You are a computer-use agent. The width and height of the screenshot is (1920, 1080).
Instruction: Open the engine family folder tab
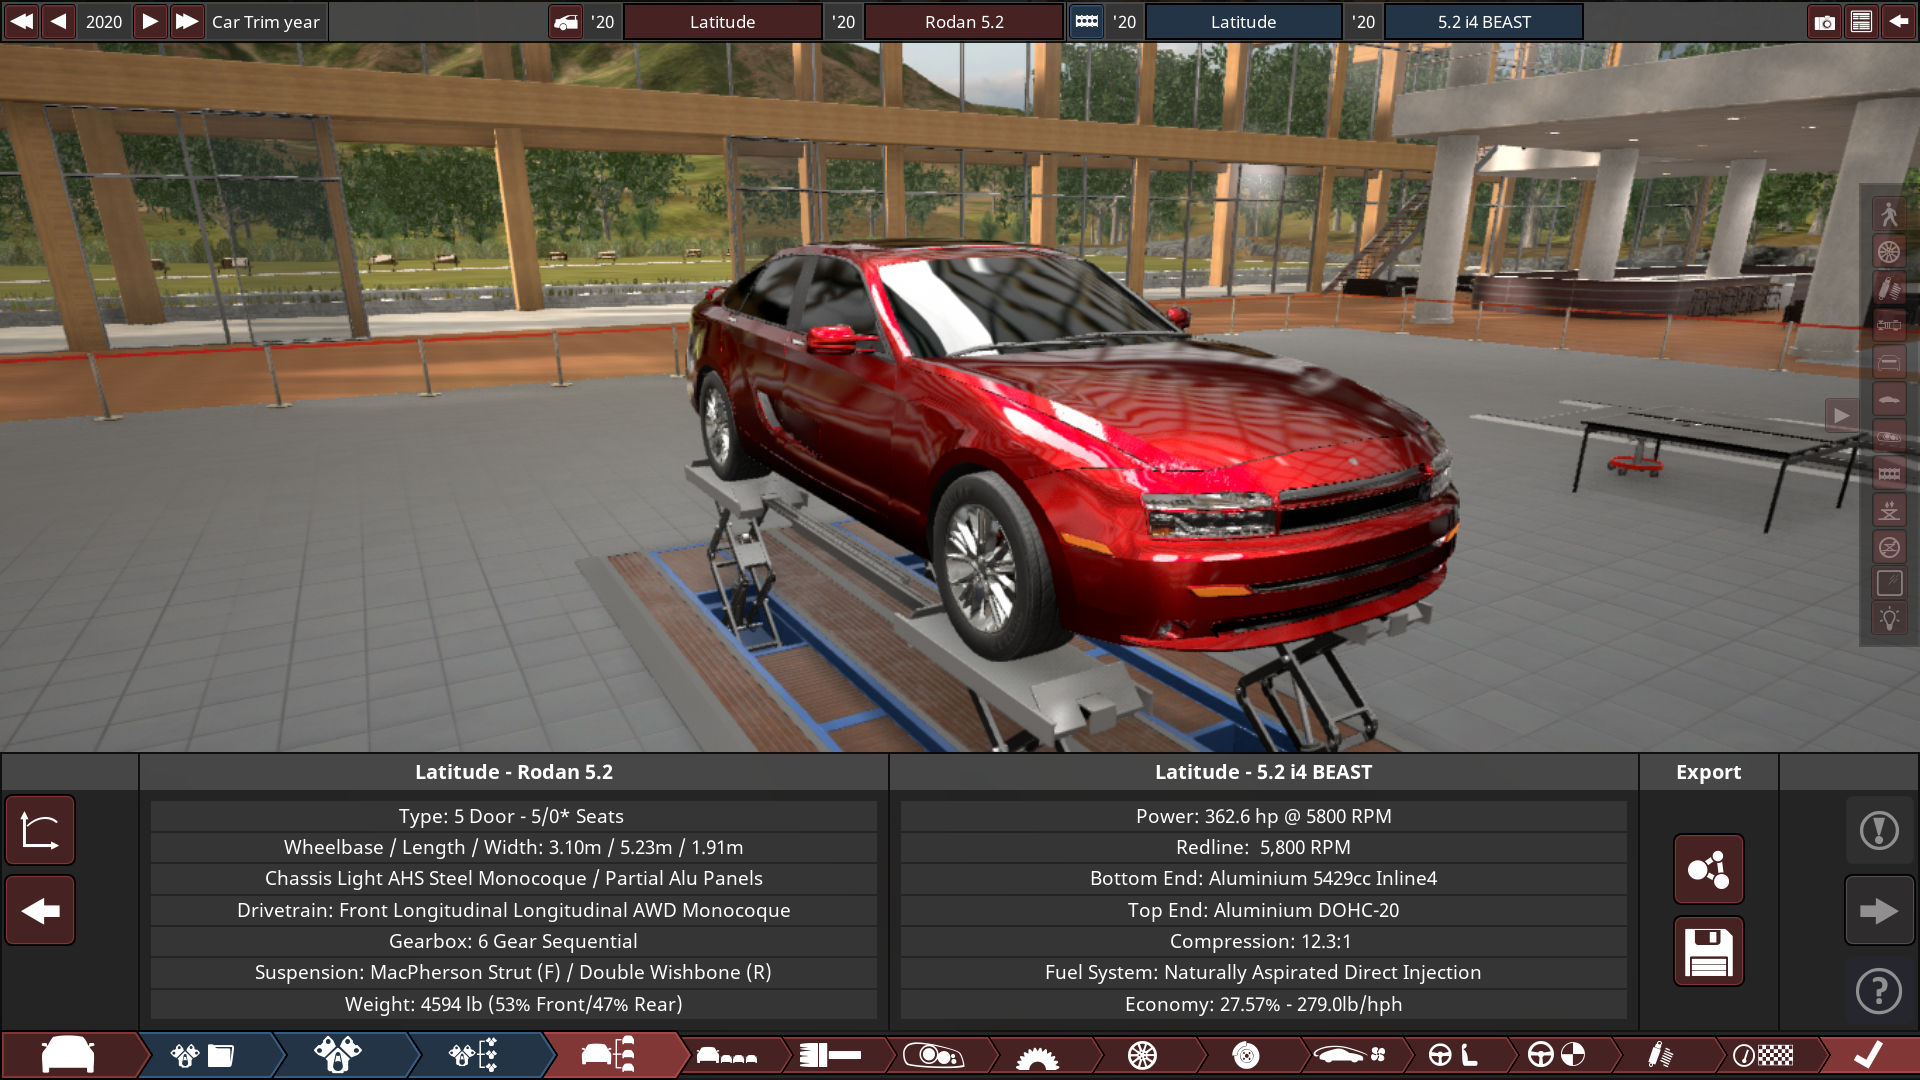coord(203,1055)
